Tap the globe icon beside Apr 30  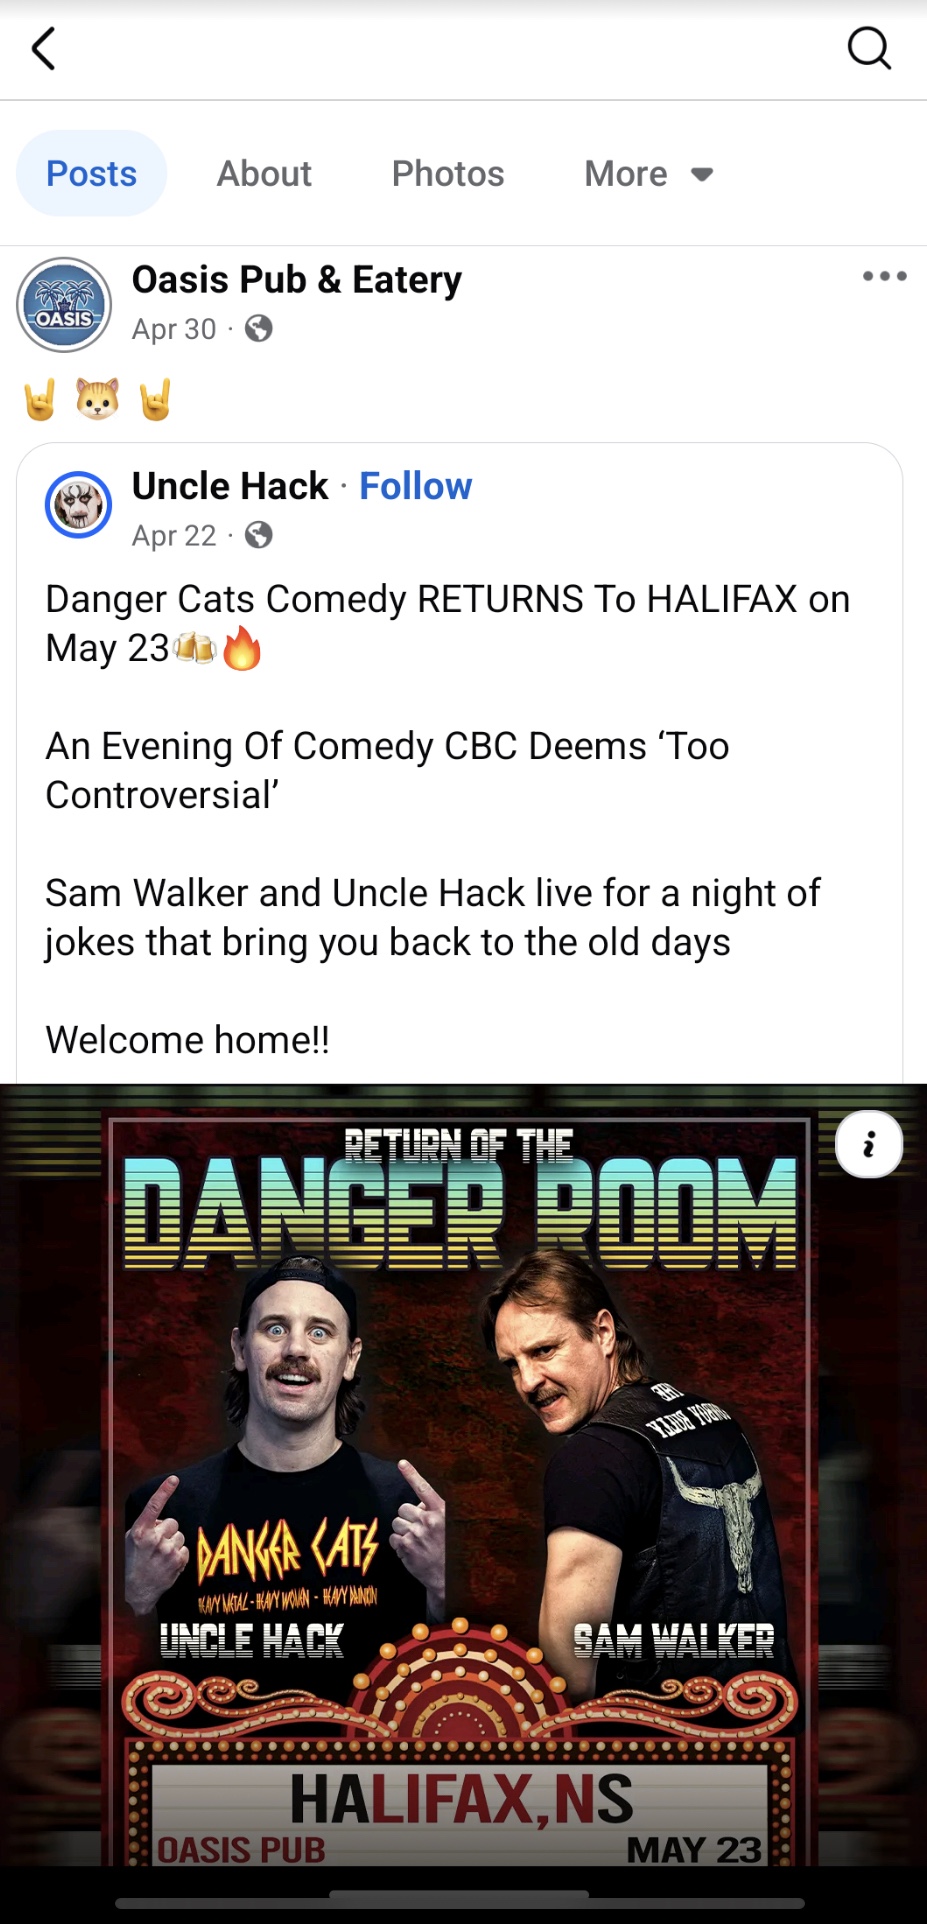(x=259, y=329)
